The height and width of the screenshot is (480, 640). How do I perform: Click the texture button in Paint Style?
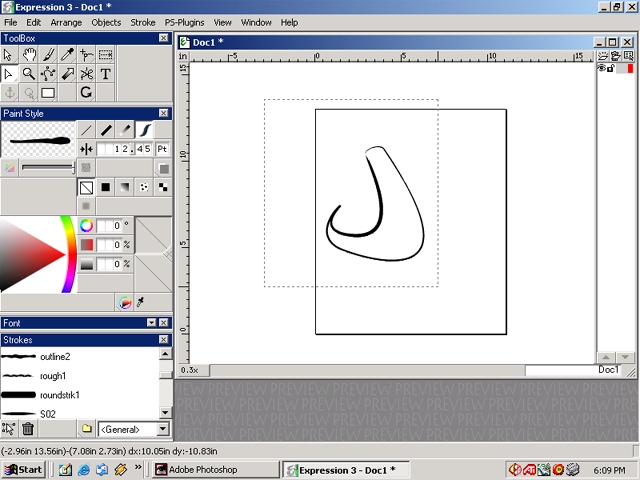click(86, 167)
